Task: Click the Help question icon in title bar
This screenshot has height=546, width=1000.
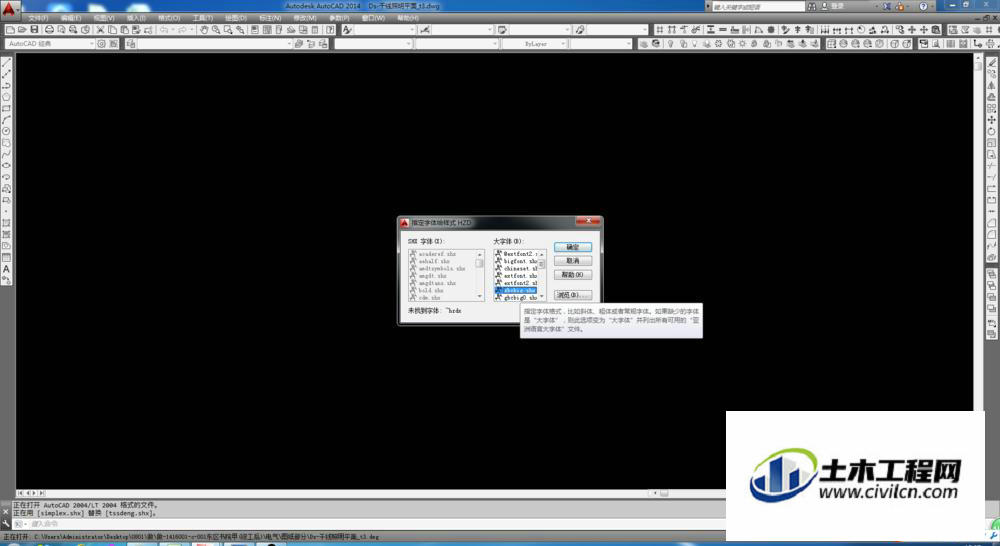Action: coord(923,6)
